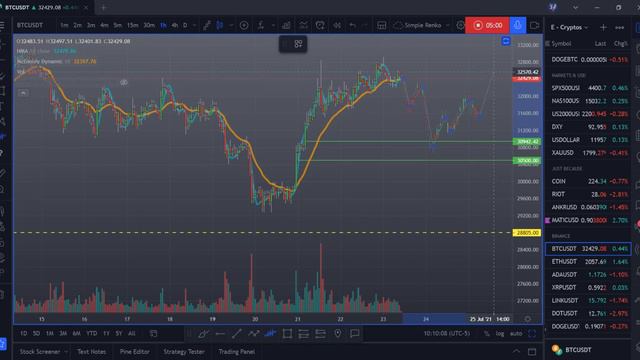
Task: Click the green 30942.42 price line label
Action: pyautogui.click(x=527, y=142)
